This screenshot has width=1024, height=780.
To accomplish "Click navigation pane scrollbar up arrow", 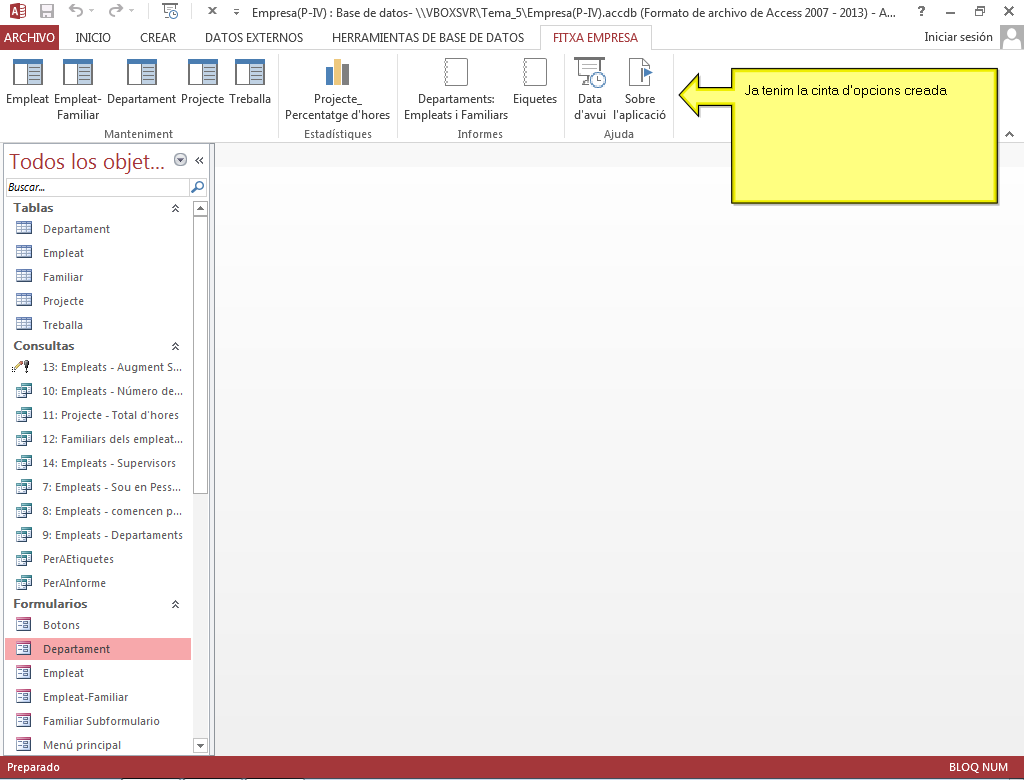I will point(200,208).
